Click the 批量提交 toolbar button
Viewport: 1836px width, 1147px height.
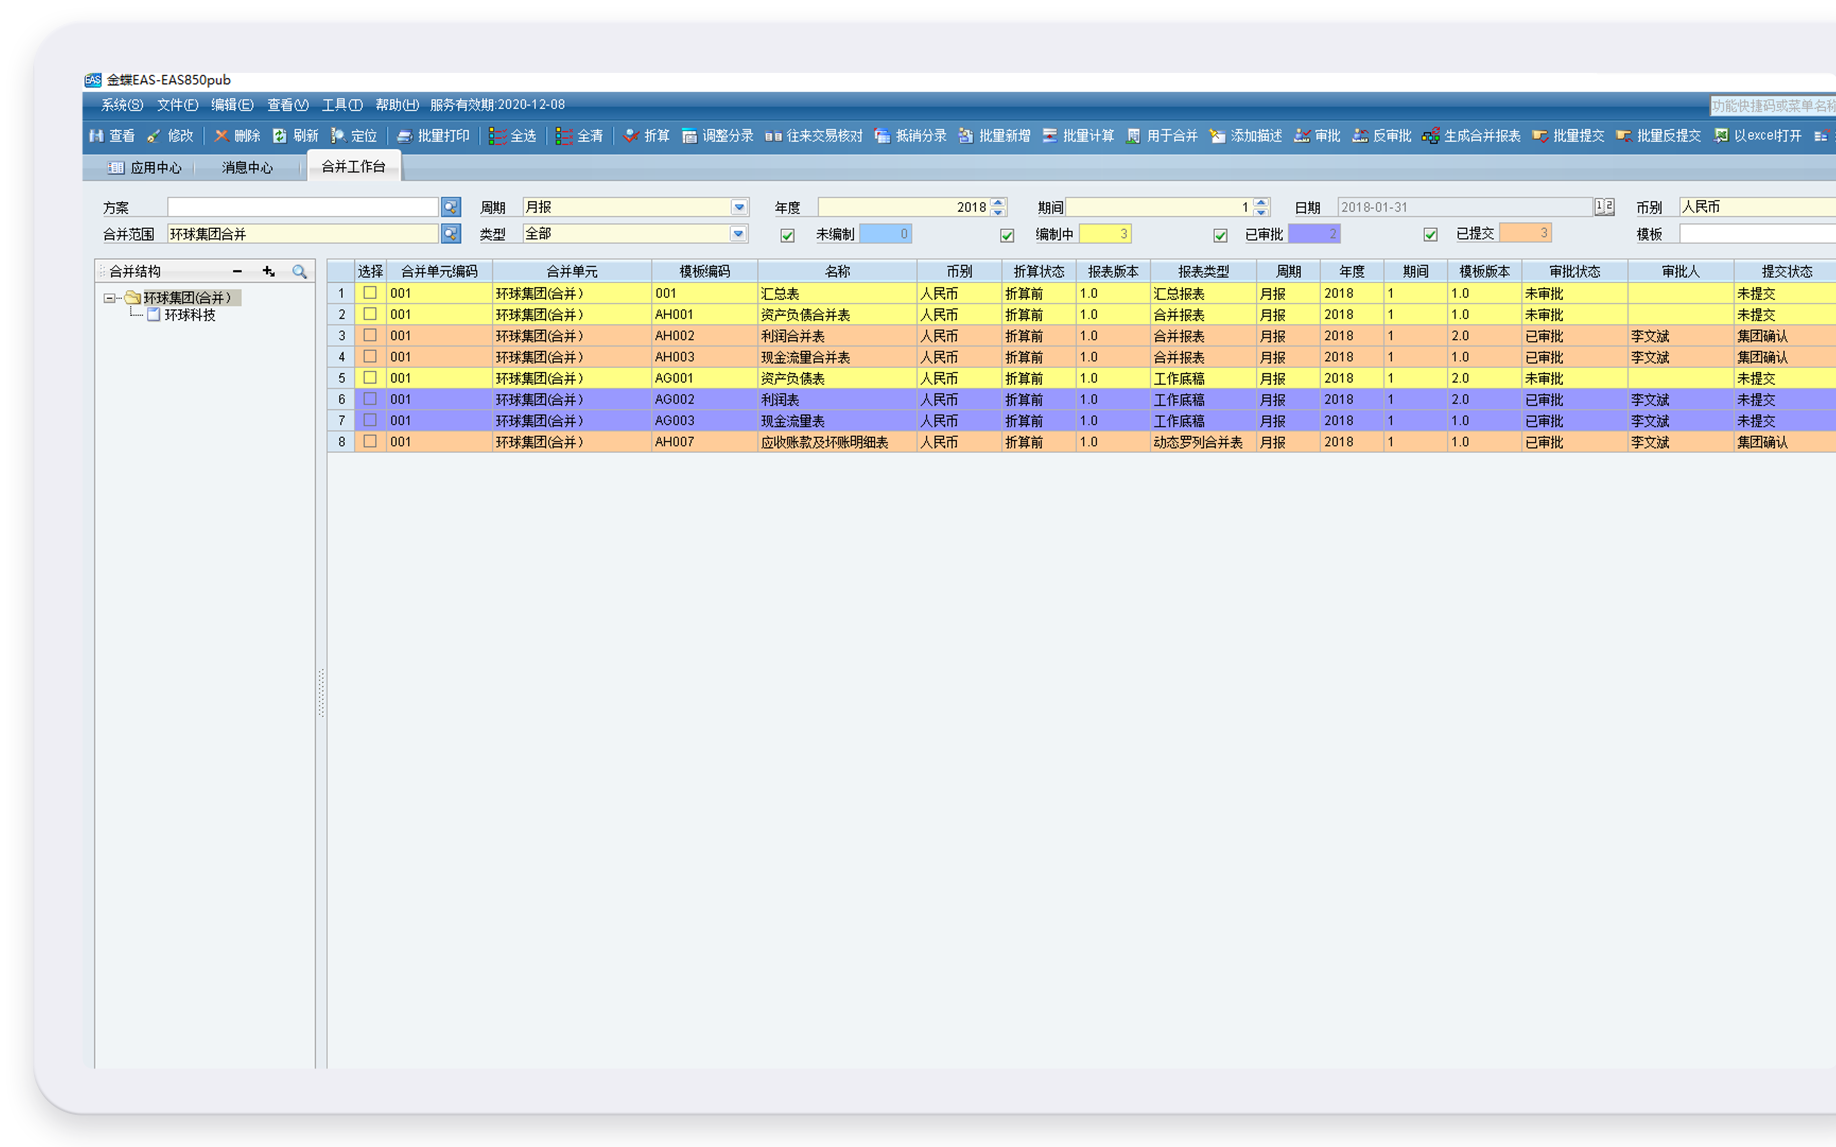(x=1568, y=136)
